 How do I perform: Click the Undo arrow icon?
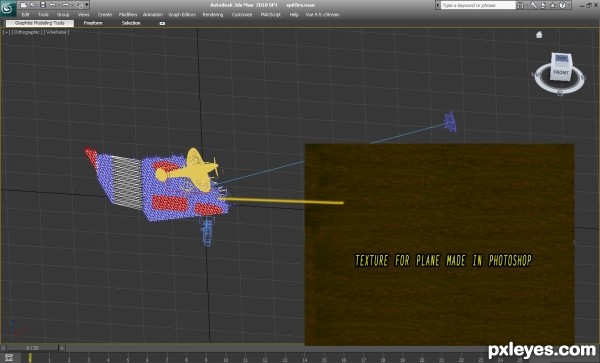point(53,5)
